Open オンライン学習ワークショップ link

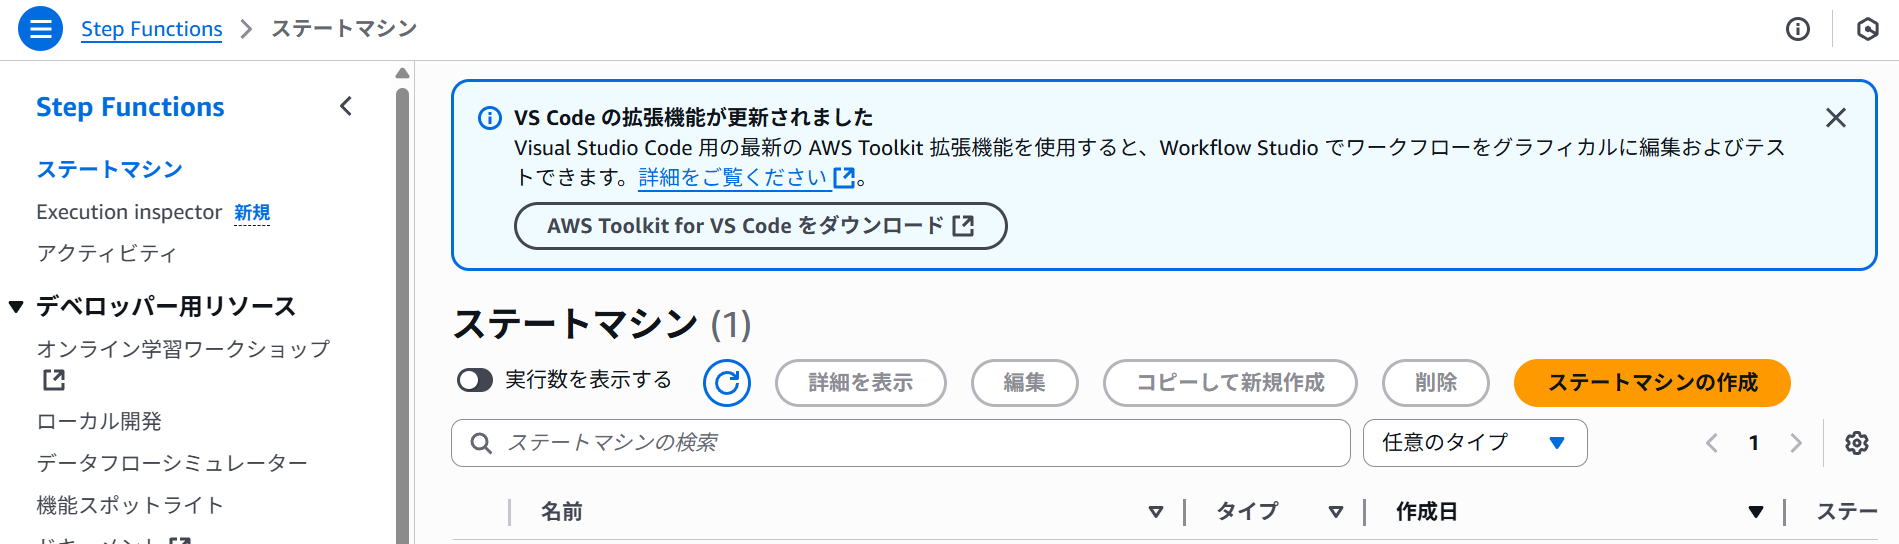[x=183, y=349]
